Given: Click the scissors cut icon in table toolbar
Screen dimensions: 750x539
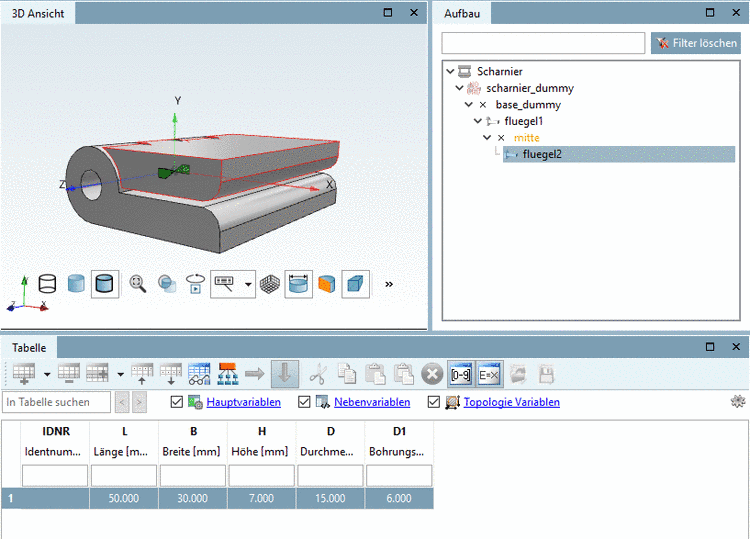Looking at the screenshot, I should (x=318, y=374).
